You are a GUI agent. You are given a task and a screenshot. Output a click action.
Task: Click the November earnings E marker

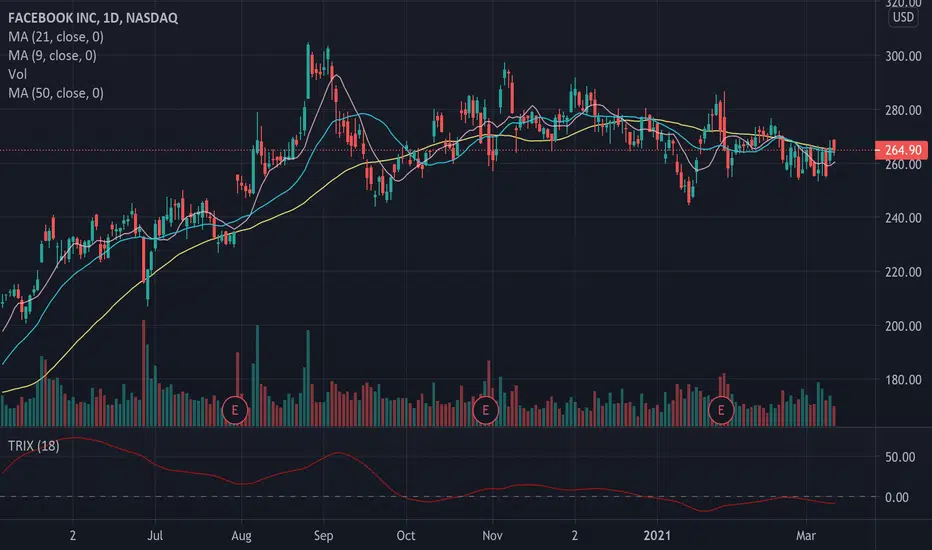[486, 410]
